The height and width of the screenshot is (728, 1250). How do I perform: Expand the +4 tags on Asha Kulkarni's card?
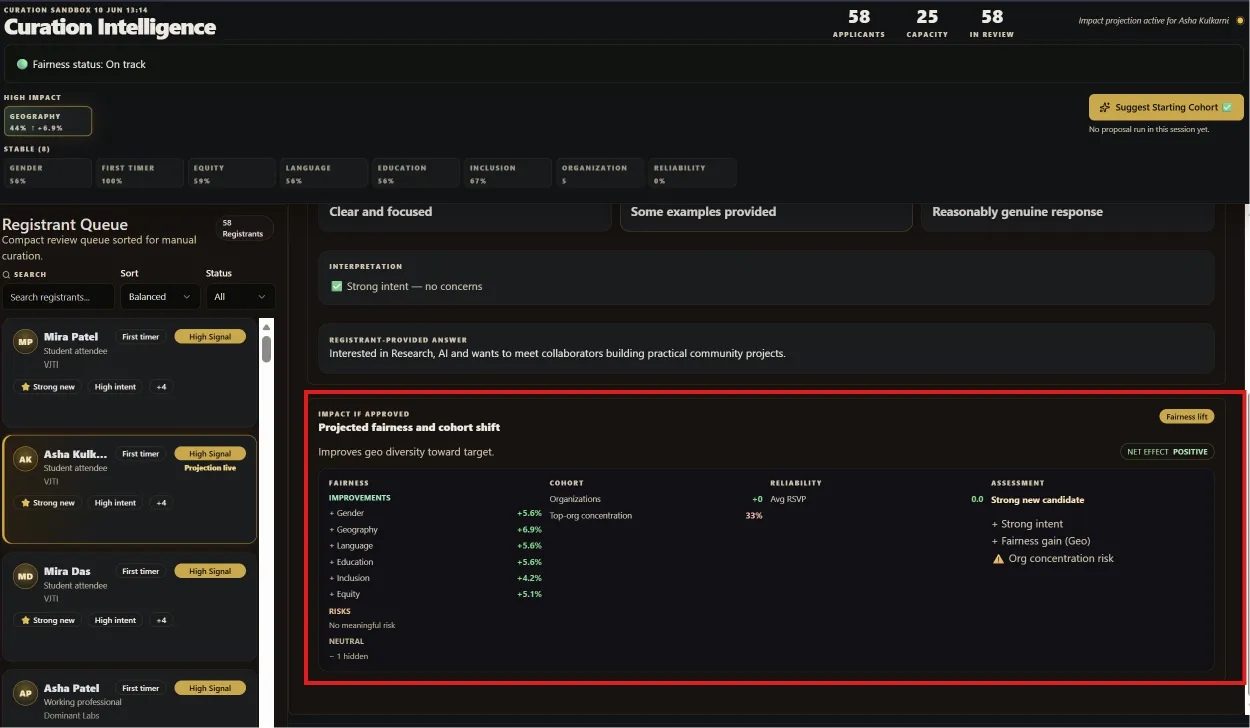coord(160,502)
